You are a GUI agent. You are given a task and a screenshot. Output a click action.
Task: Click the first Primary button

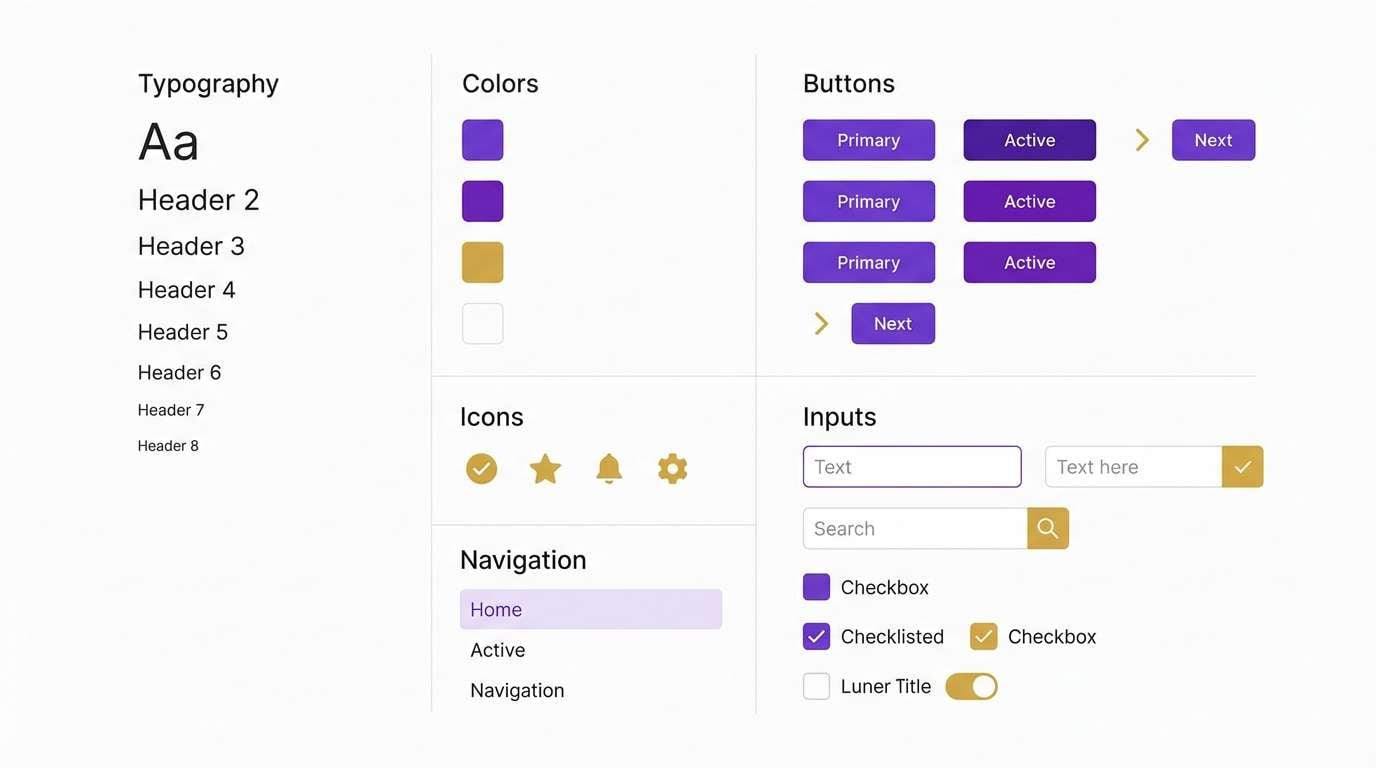point(868,140)
